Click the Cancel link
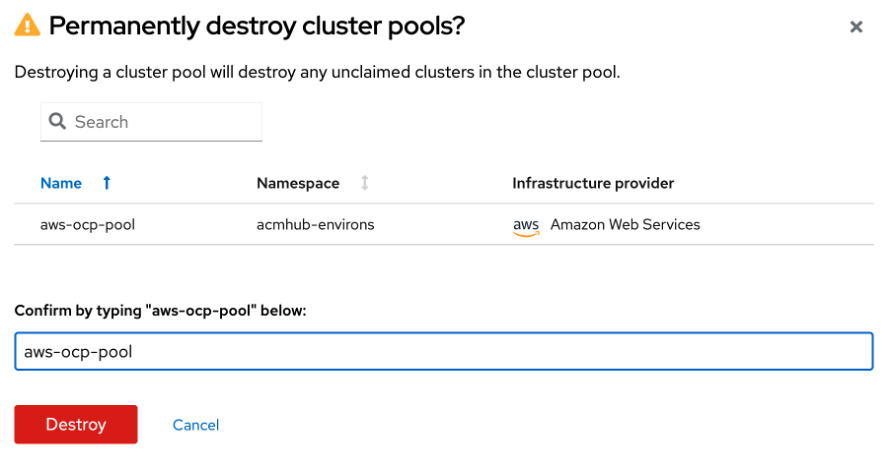Image resolution: width=890 pixels, height=468 pixels. coord(196,425)
